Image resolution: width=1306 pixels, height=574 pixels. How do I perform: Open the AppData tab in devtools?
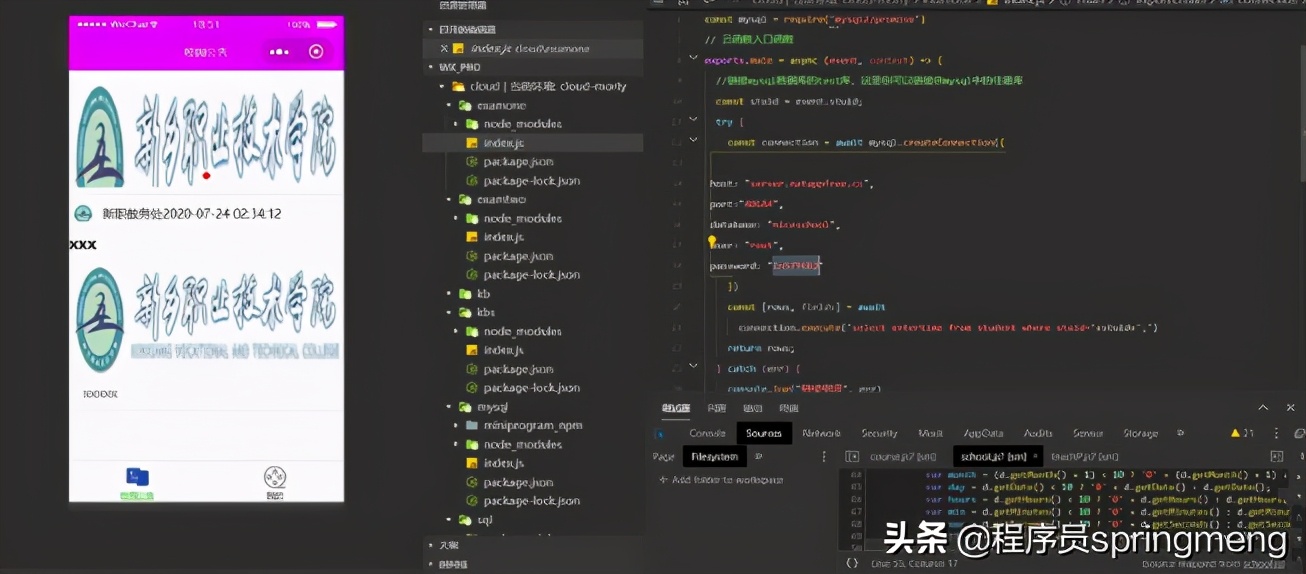coord(983,433)
